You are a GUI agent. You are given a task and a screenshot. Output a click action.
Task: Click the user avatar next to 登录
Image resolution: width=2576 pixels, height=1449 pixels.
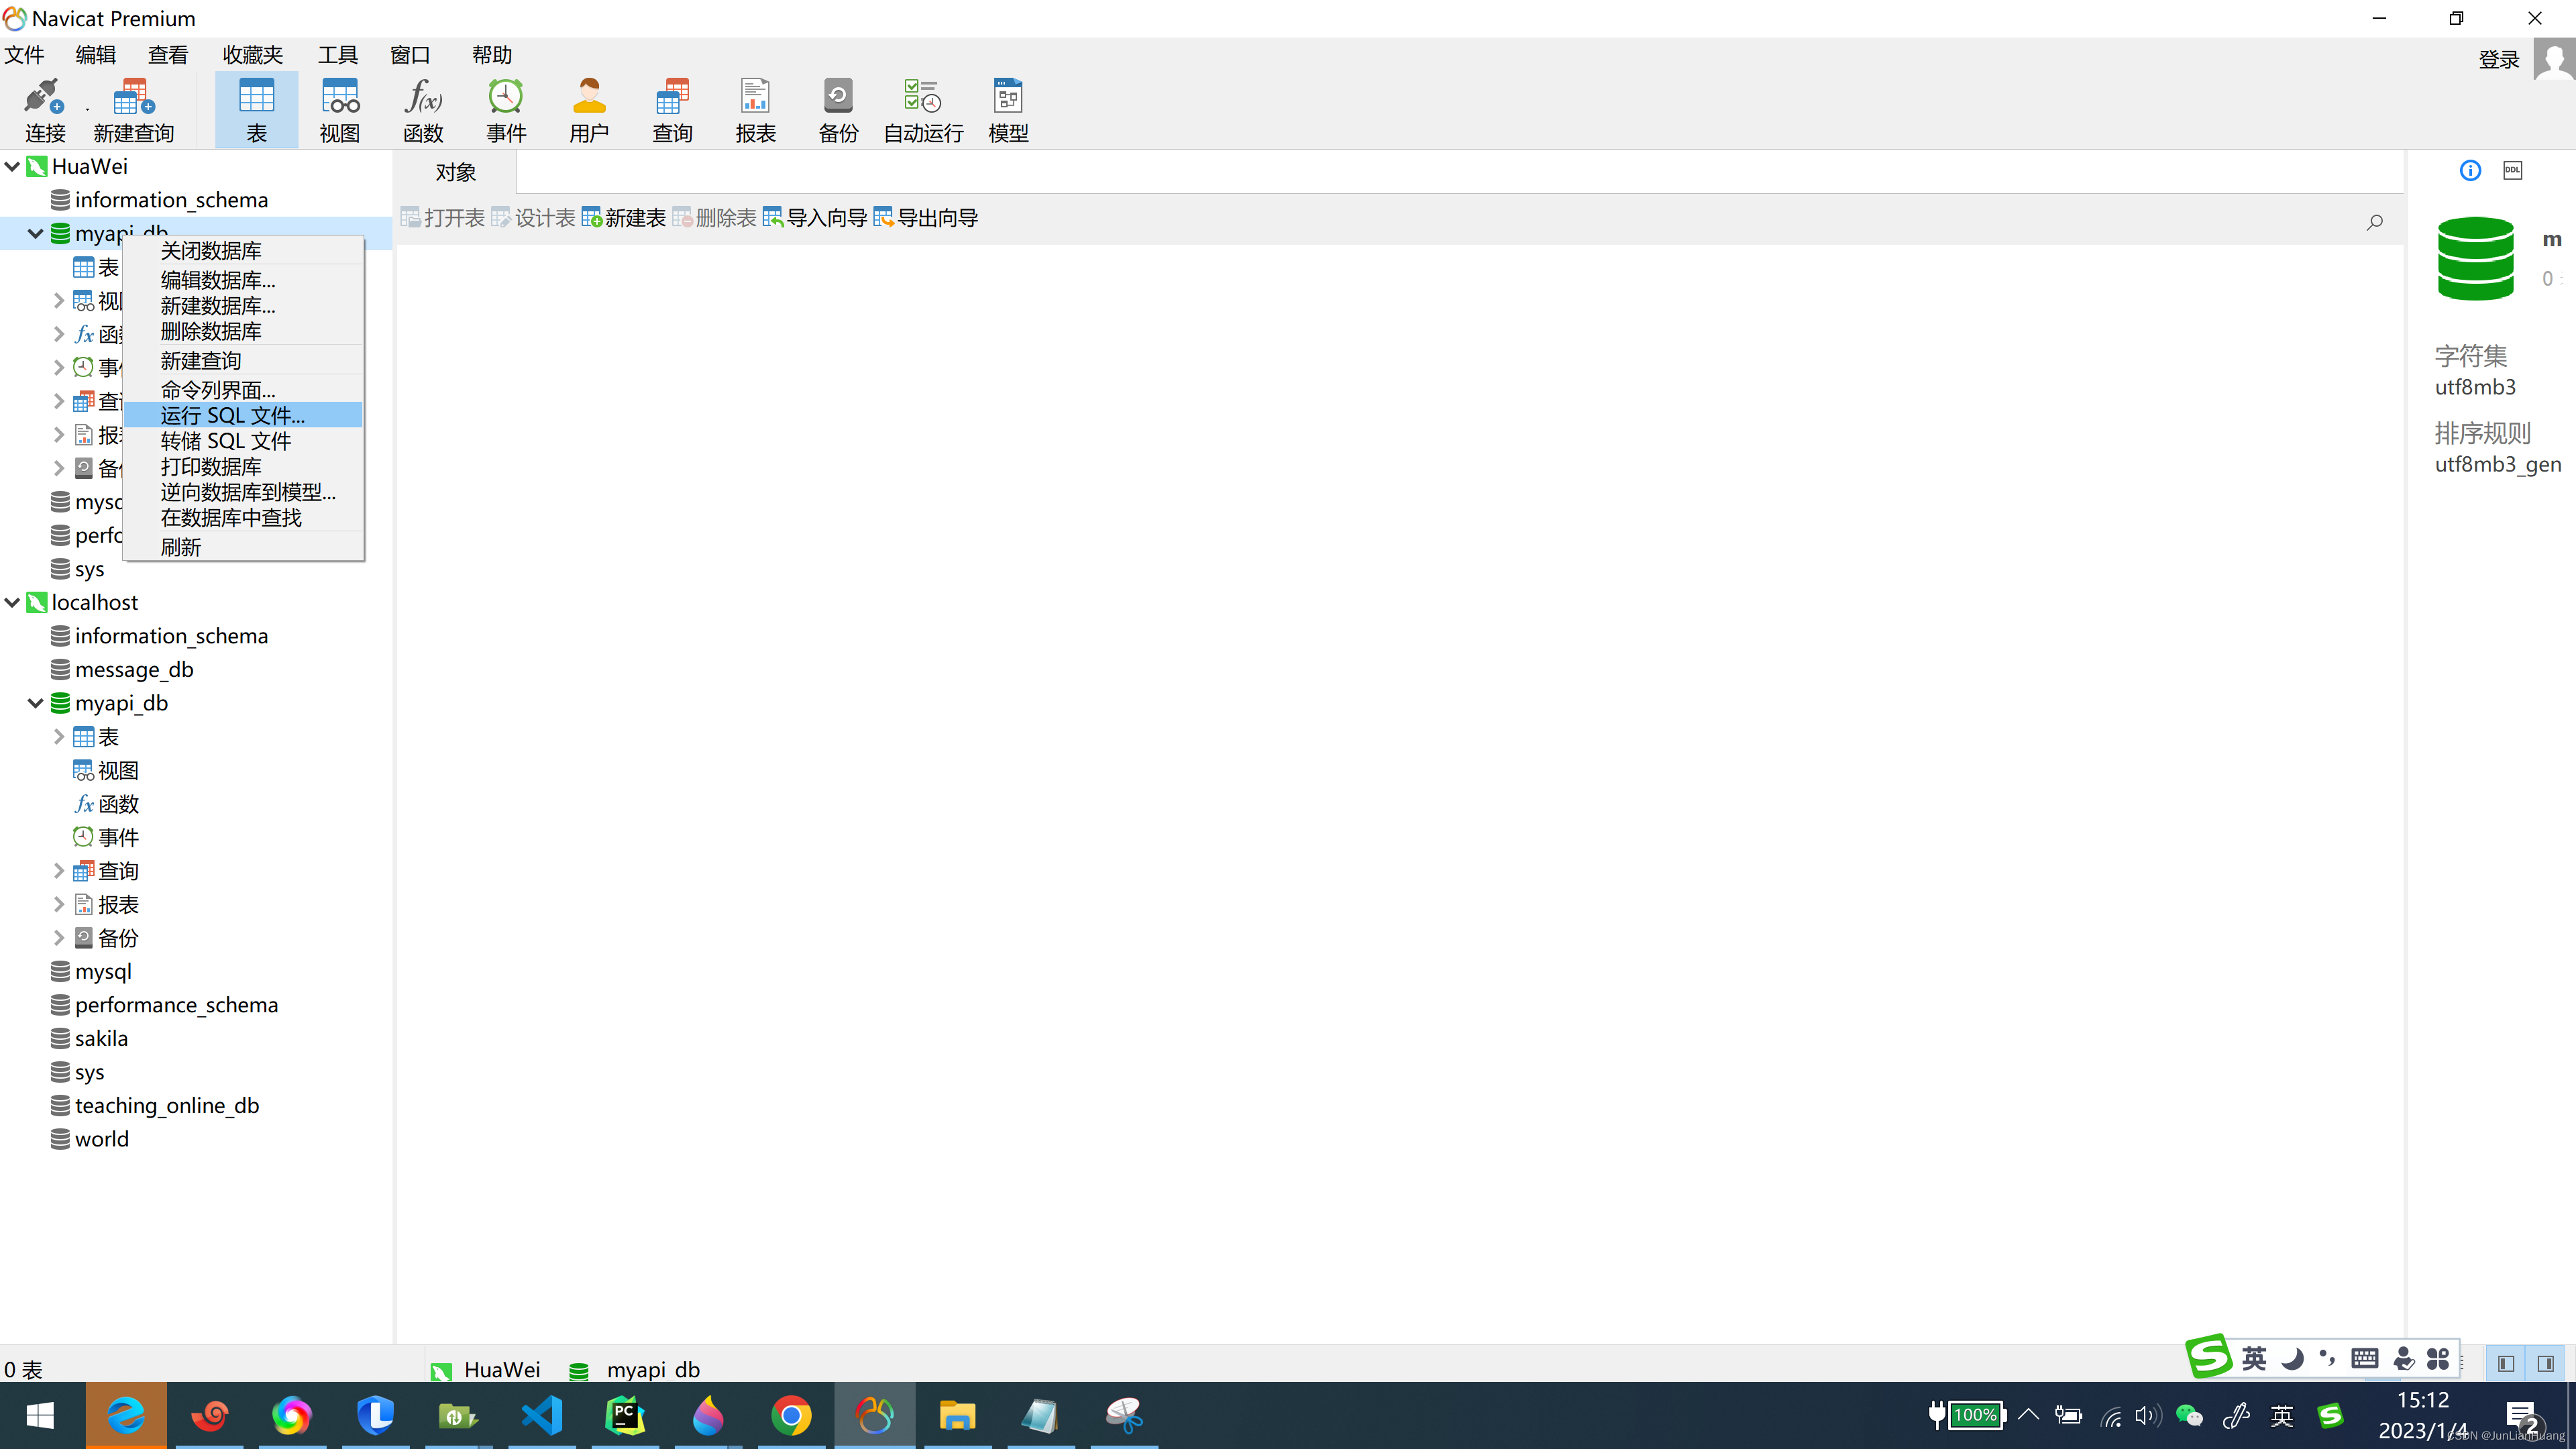pyautogui.click(x=2554, y=59)
